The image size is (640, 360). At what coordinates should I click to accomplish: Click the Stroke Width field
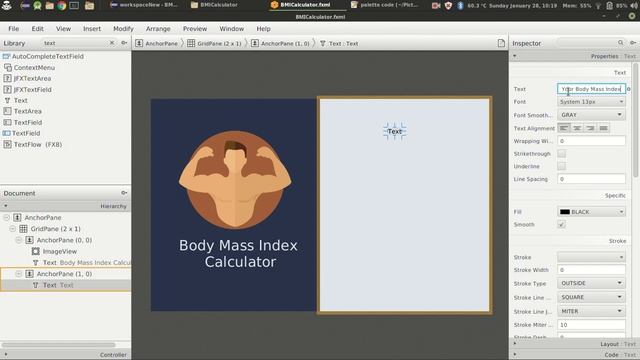(x=591, y=270)
